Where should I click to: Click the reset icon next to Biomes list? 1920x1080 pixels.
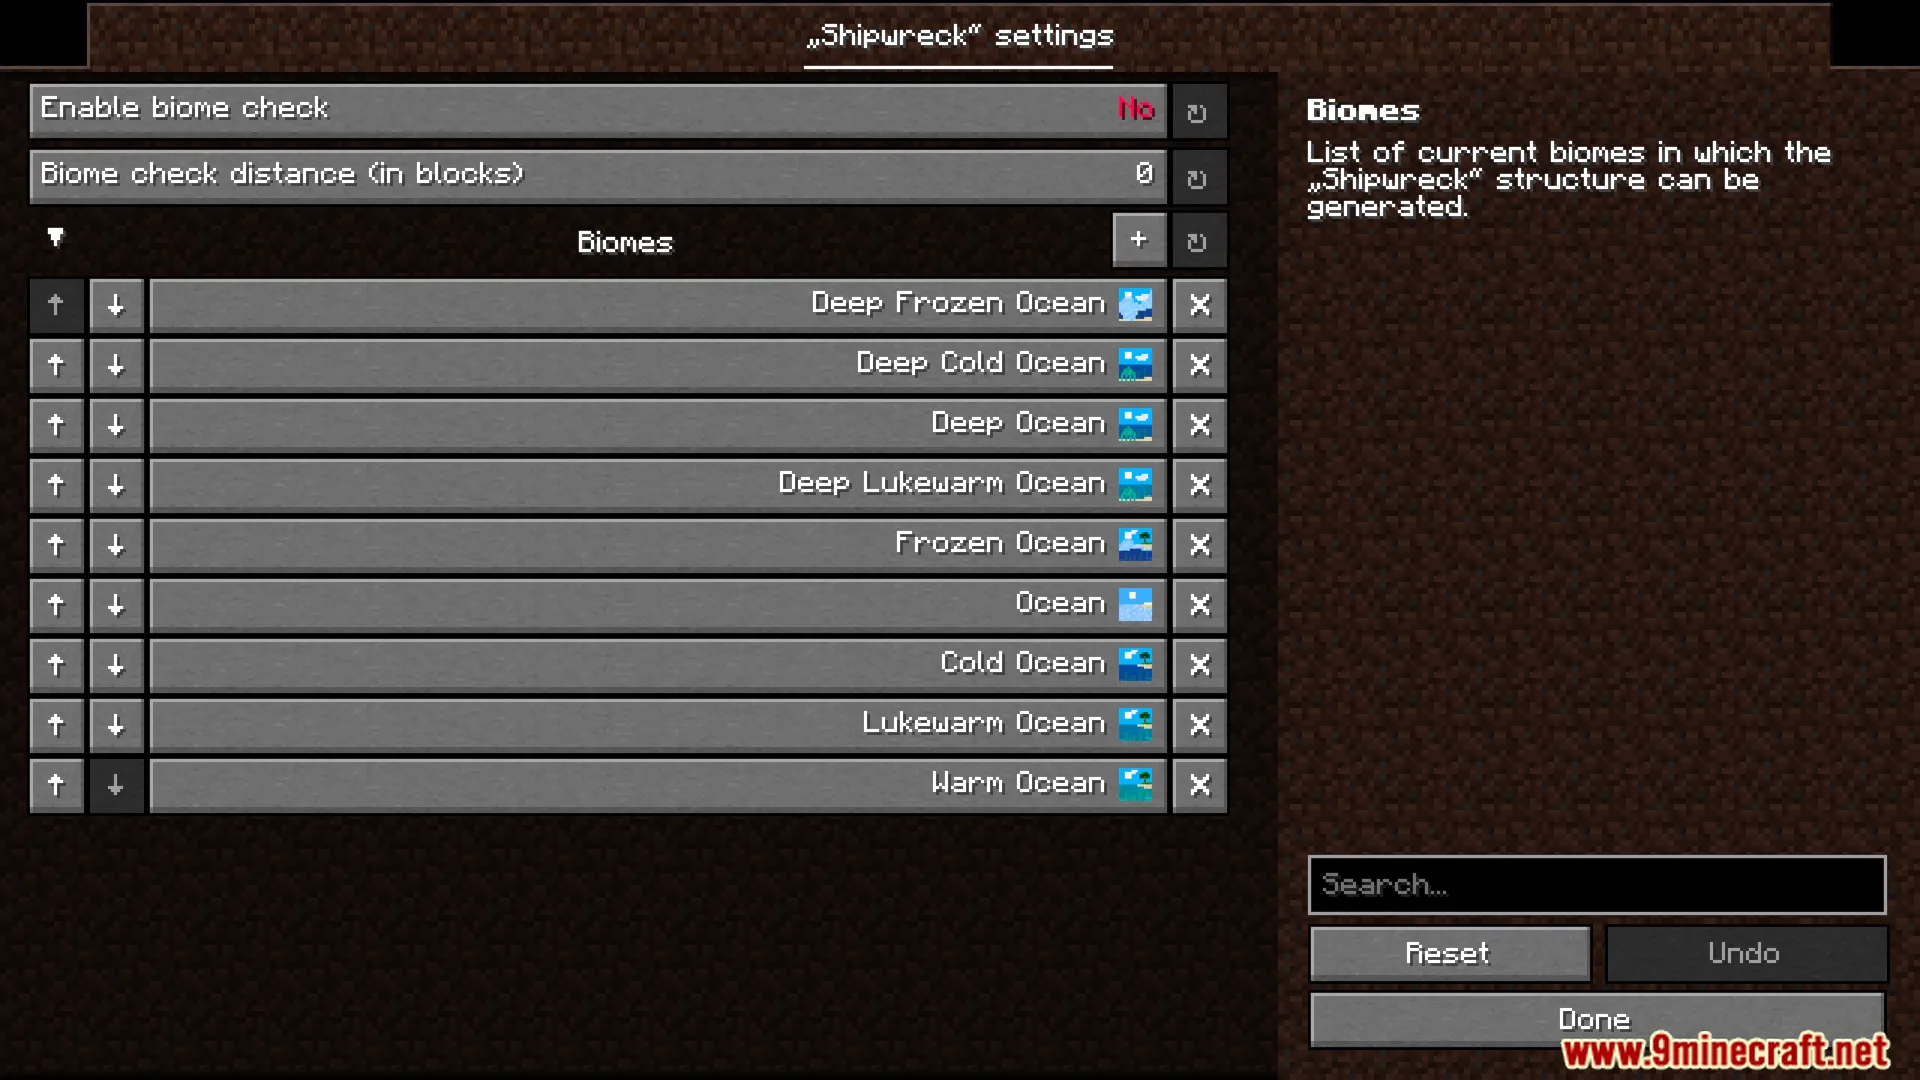[x=1197, y=241]
